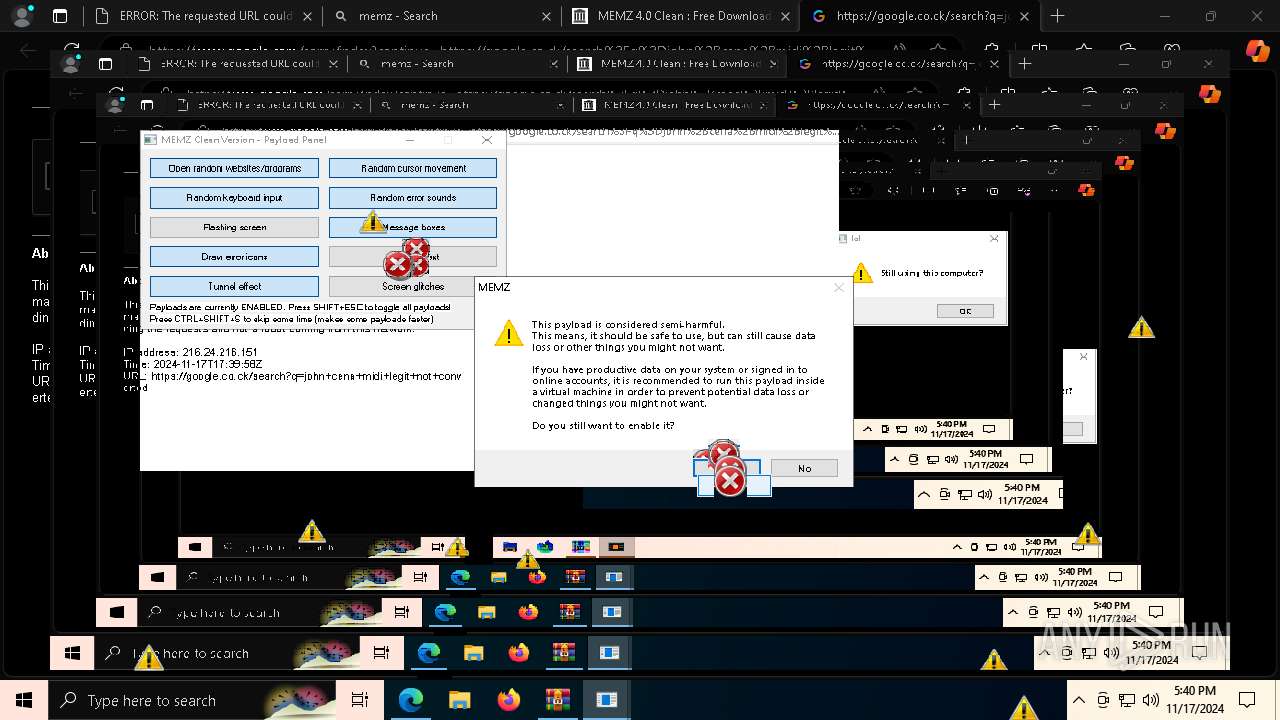Close the outermost 'ERROR: The requested URL' tab
The width and height of the screenshot is (1280, 720).
coord(307,16)
